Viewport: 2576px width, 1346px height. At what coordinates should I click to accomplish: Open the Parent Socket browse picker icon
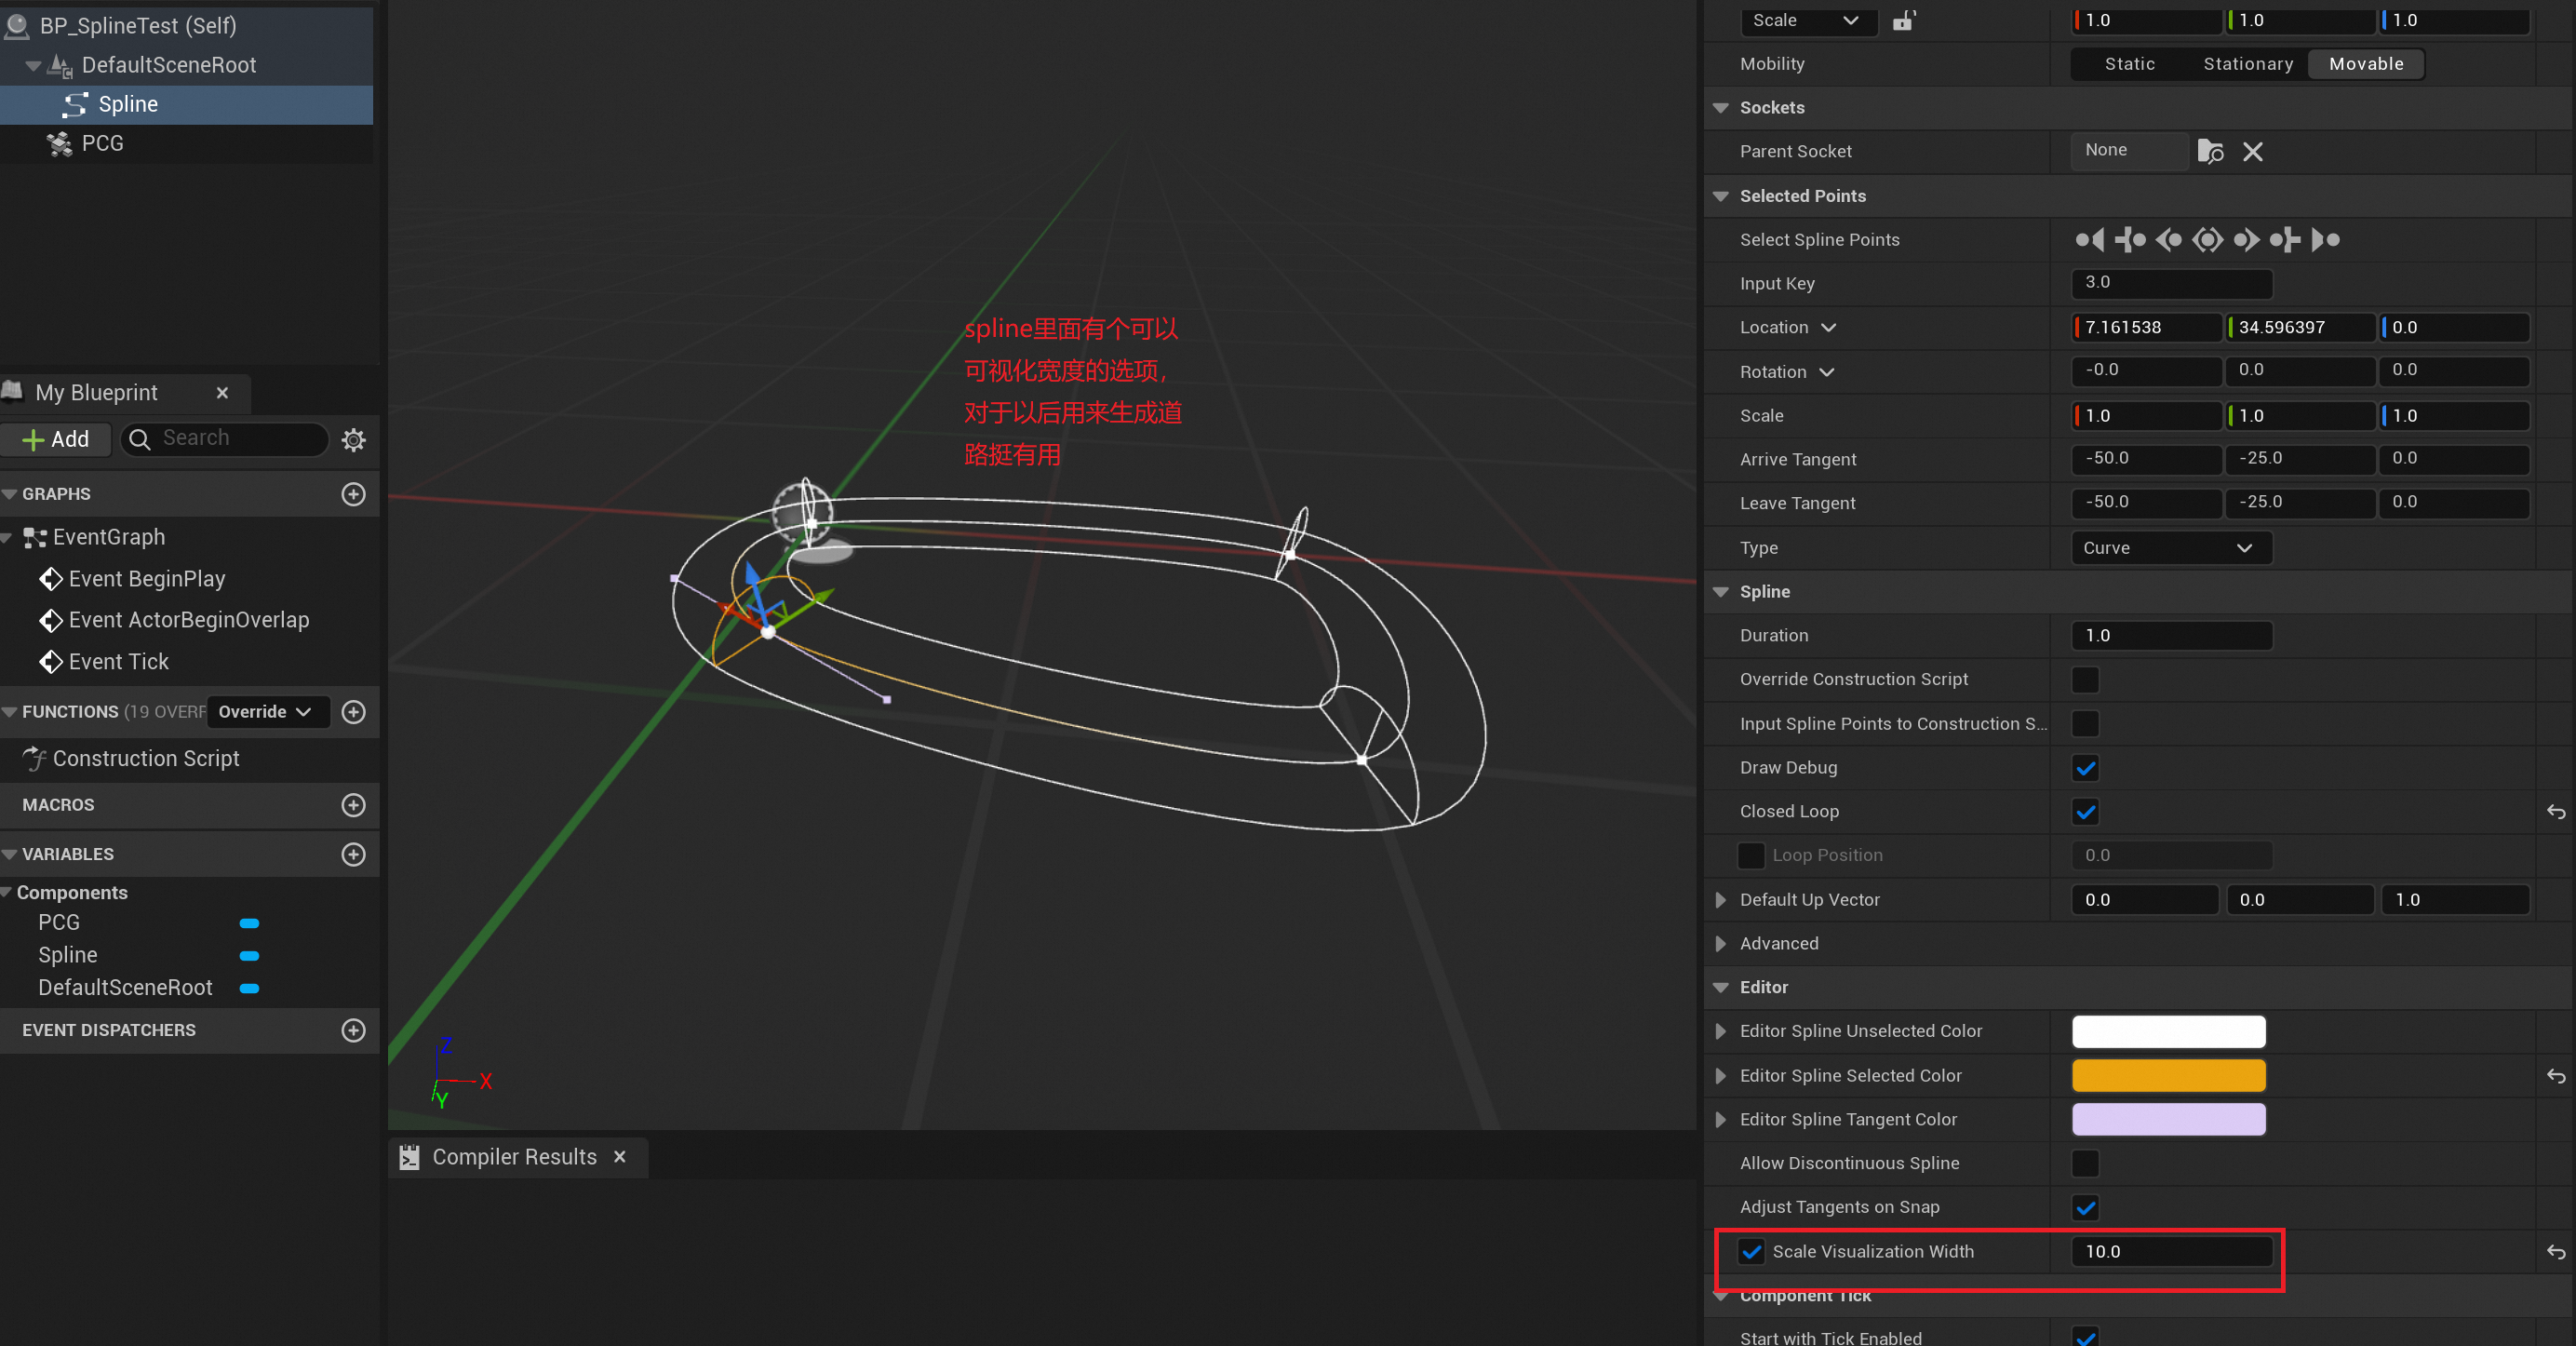2210,151
